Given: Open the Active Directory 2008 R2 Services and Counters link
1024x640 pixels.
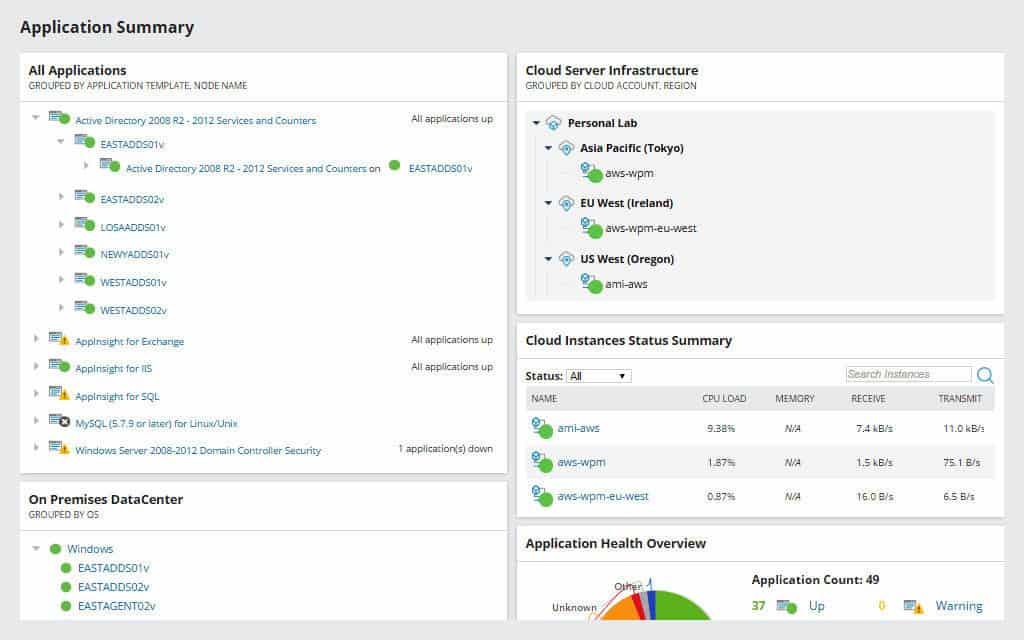Looking at the screenshot, I should pos(195,121).
